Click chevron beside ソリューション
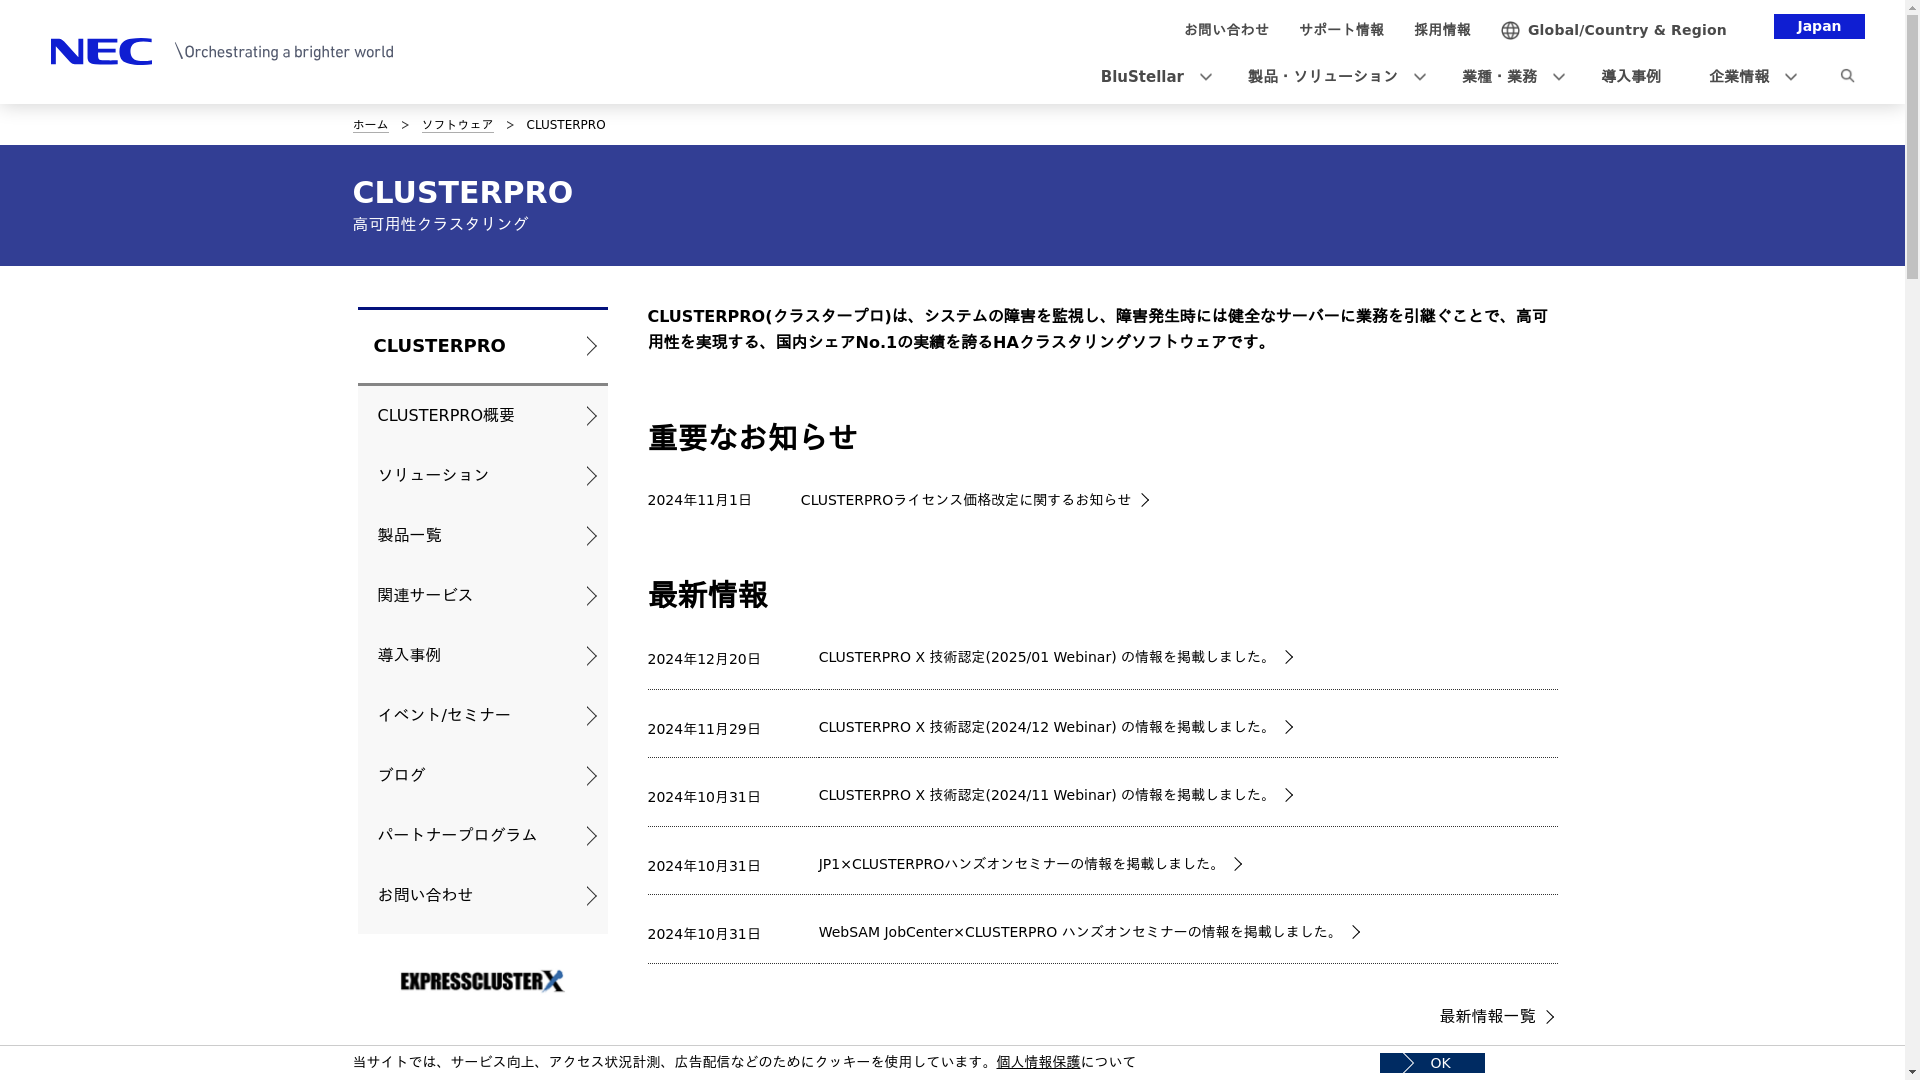 point(591,476)
